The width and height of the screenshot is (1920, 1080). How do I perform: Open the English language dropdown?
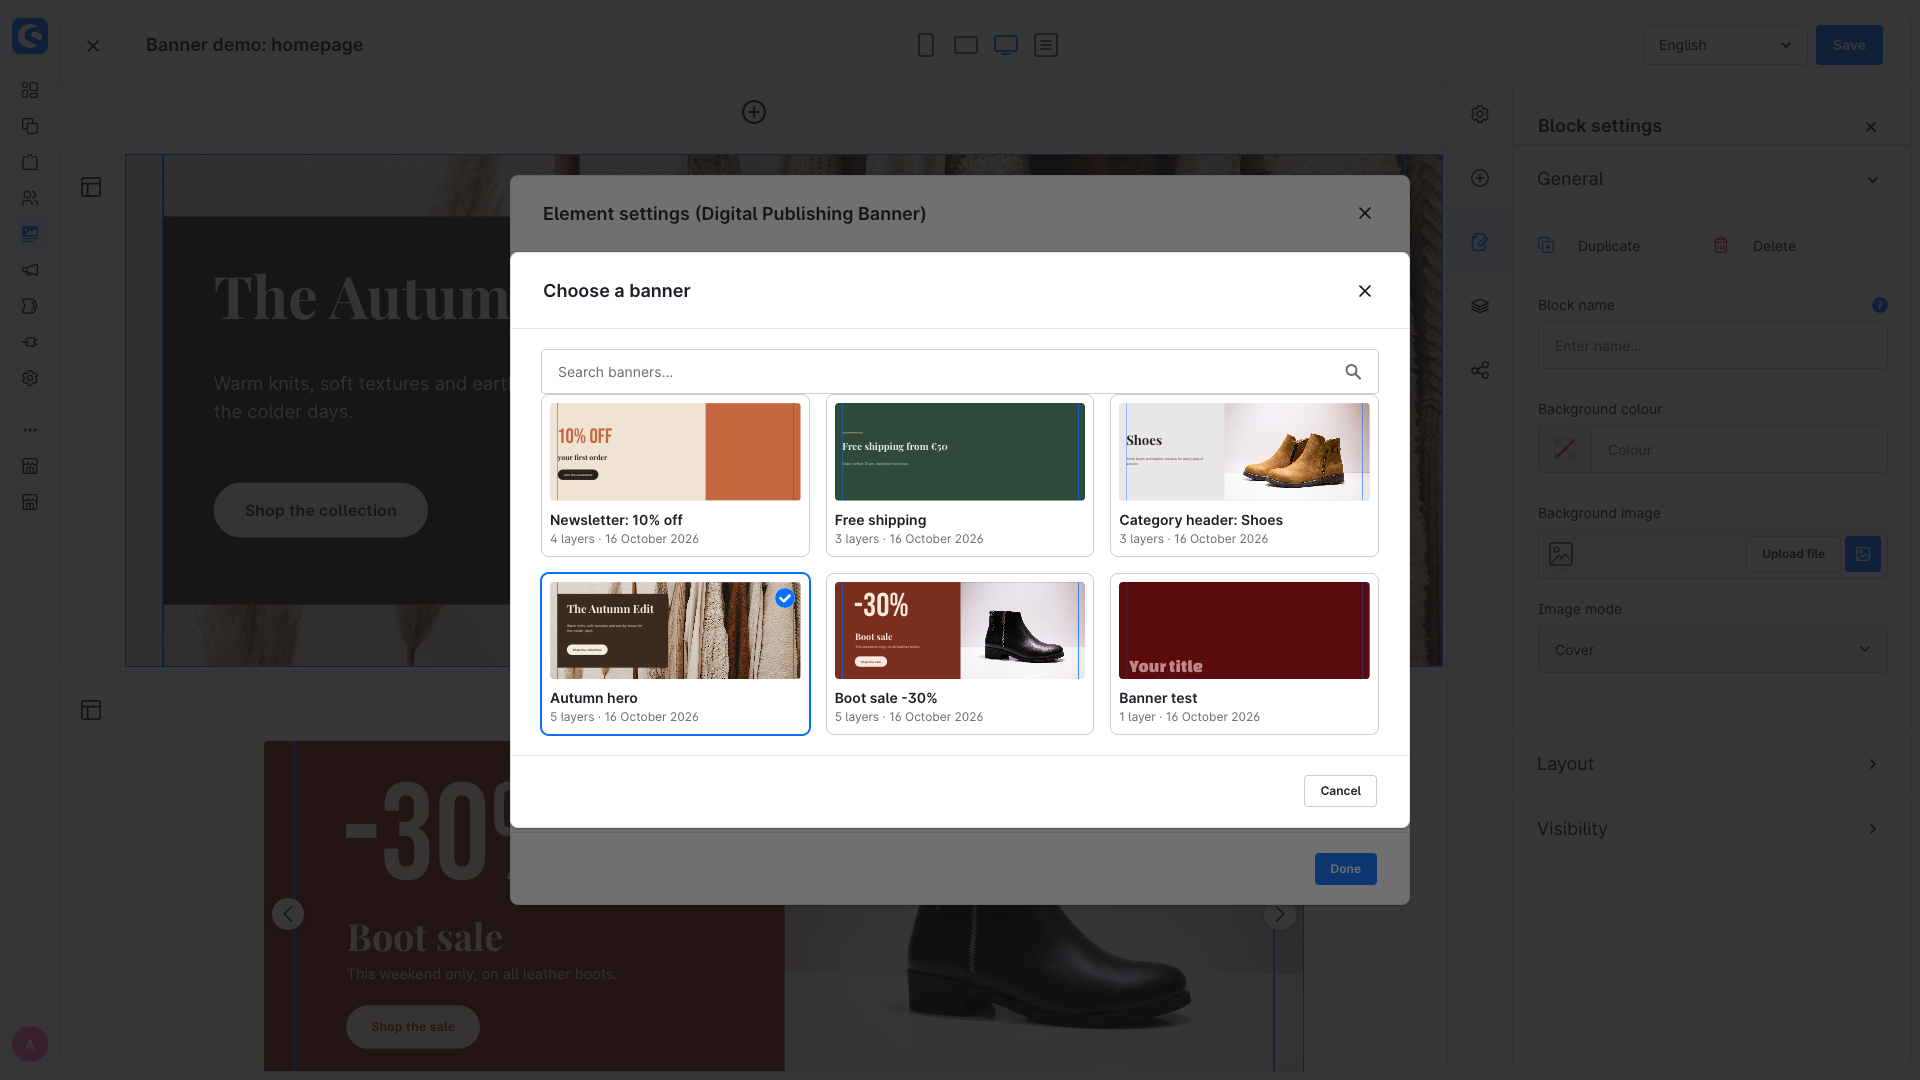pyautogui.click(x=1725, y=45)
